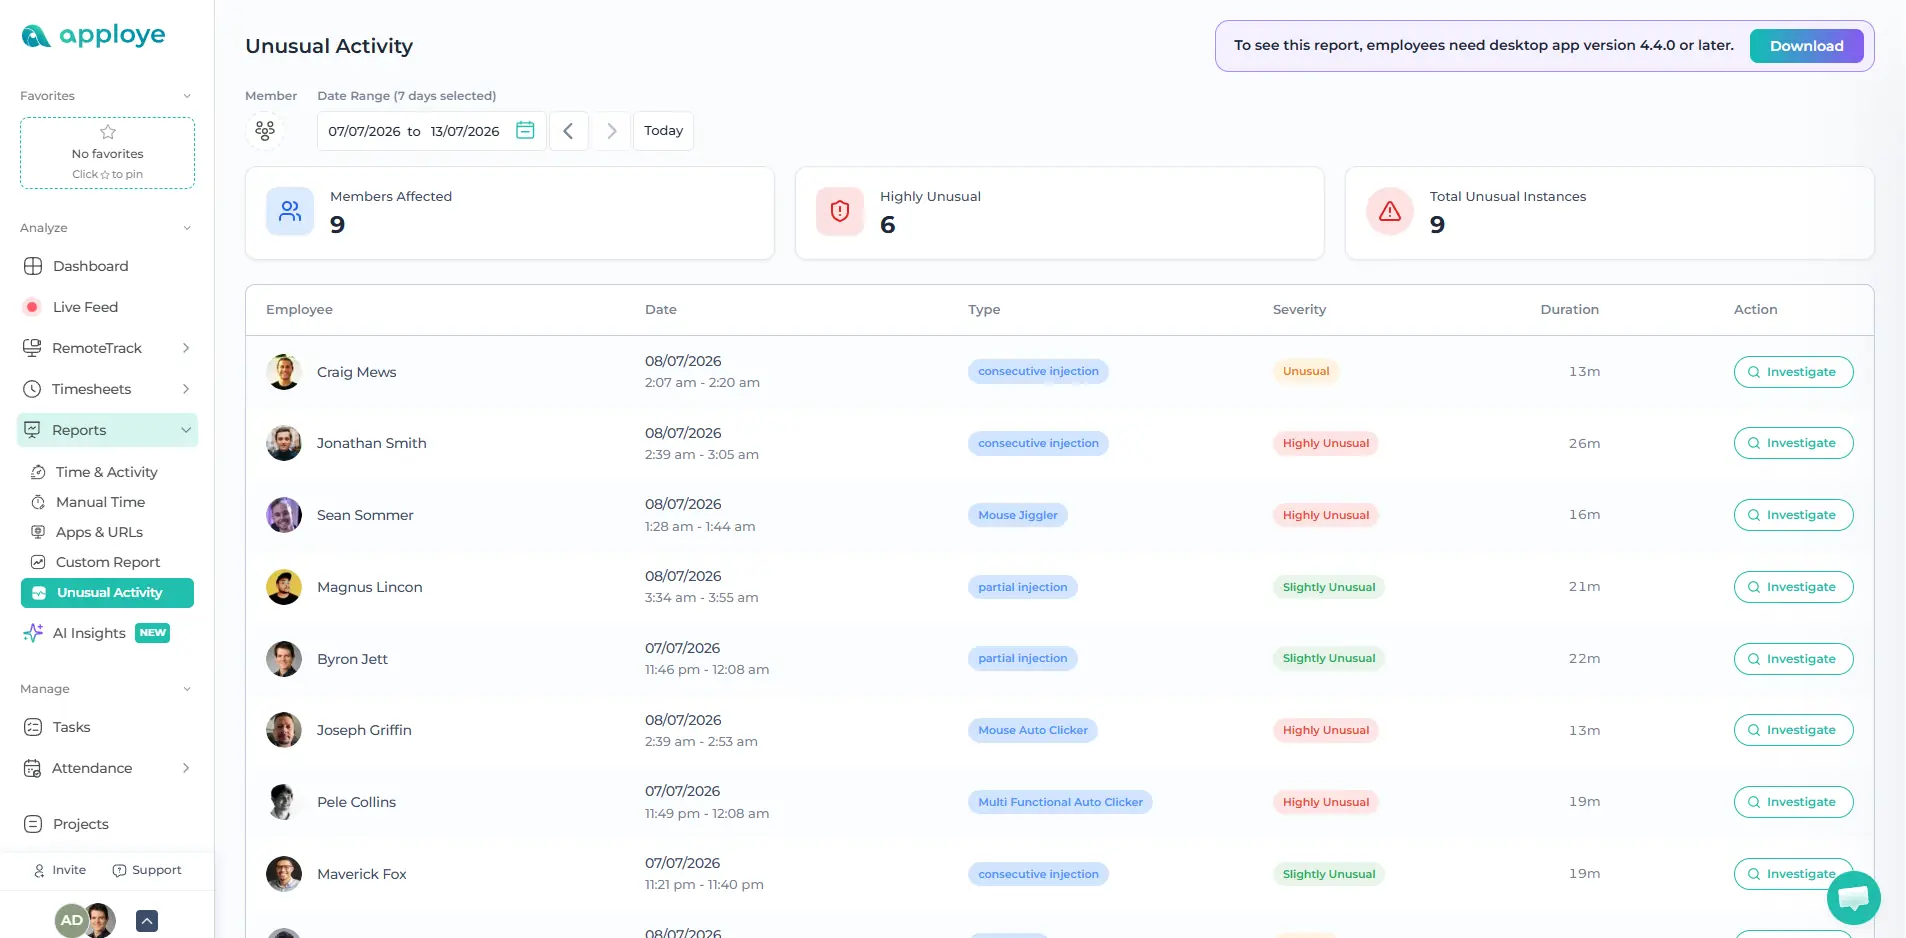Open Support from sidebar footer
Screen dimensions: 1906x938
pyautogui.click(x=147, y=870)
